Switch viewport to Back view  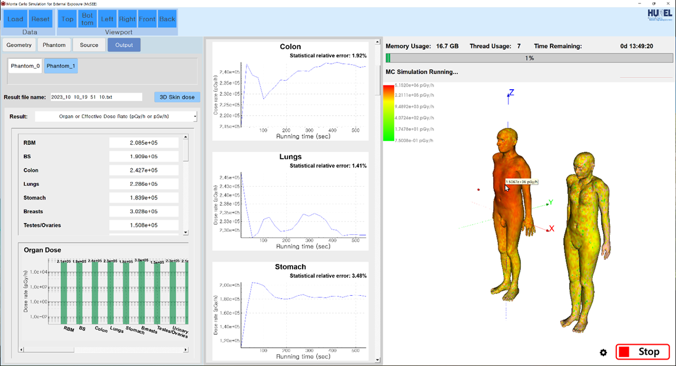coord(167,19)
